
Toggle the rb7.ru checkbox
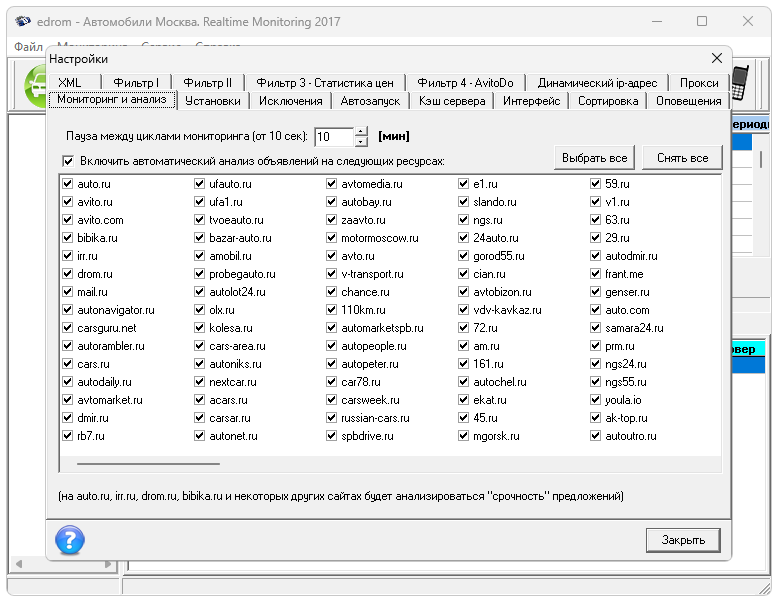click(x=67, y=436)
